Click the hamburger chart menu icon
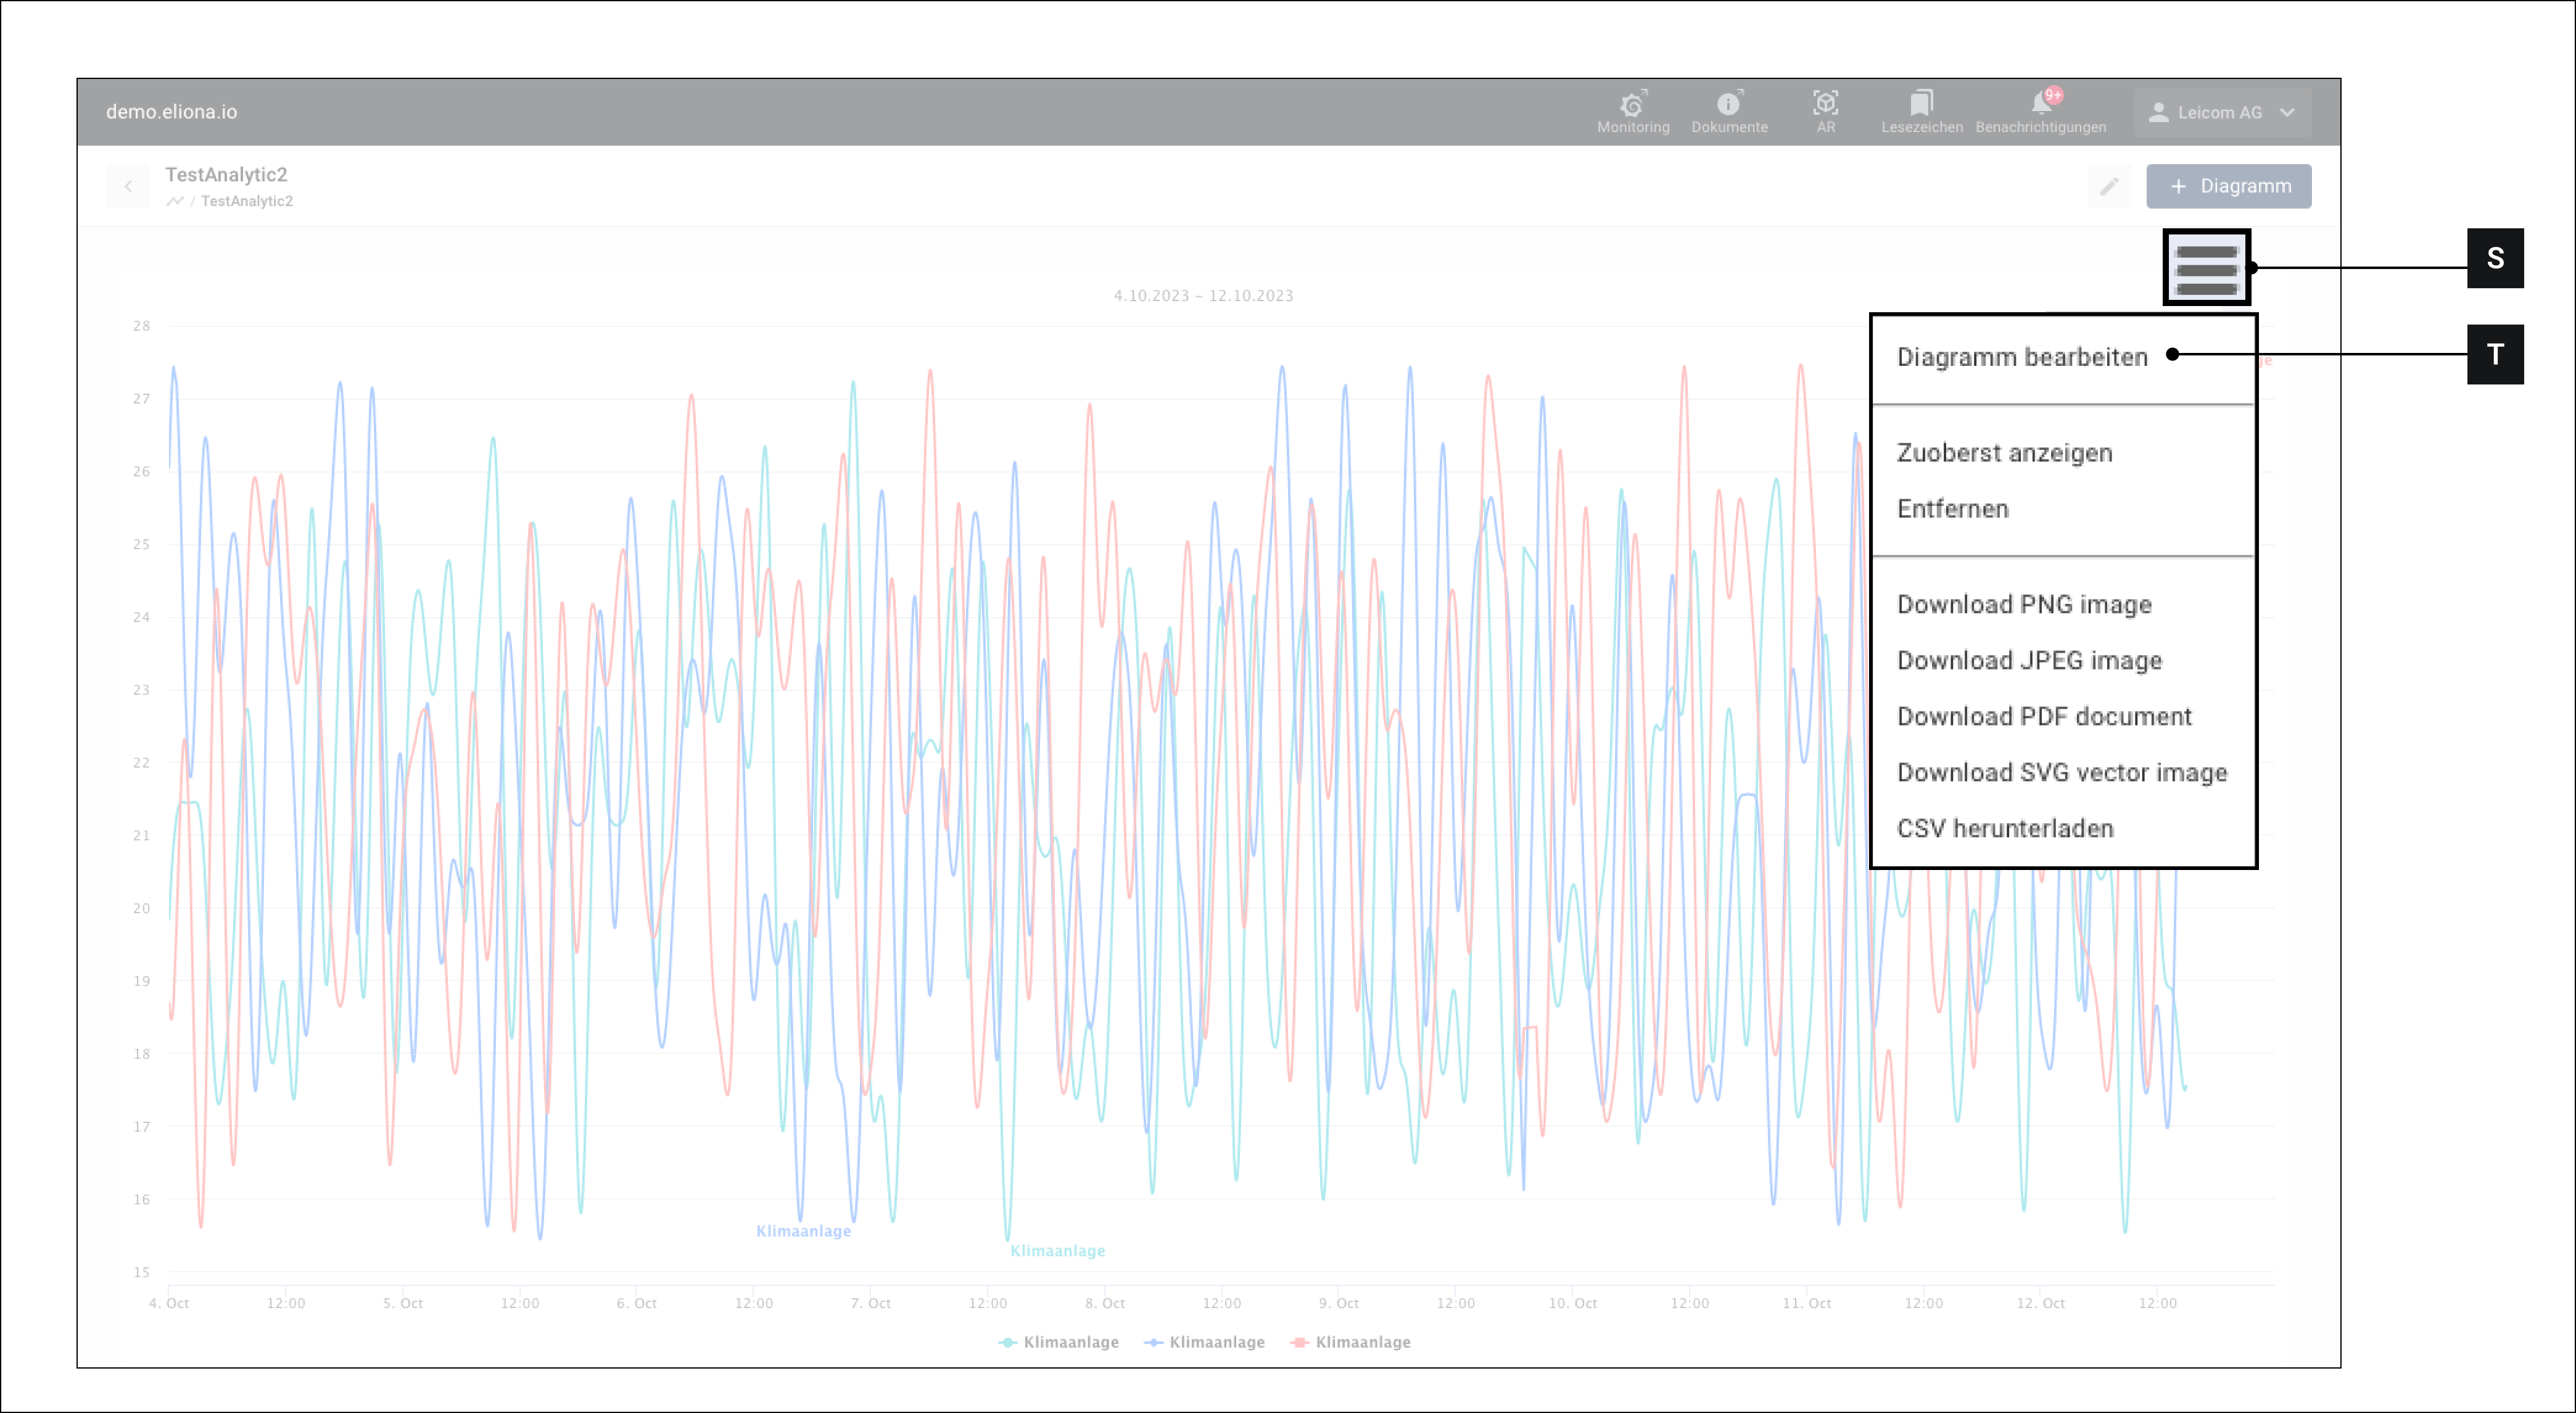 (x=2206, y=268)
